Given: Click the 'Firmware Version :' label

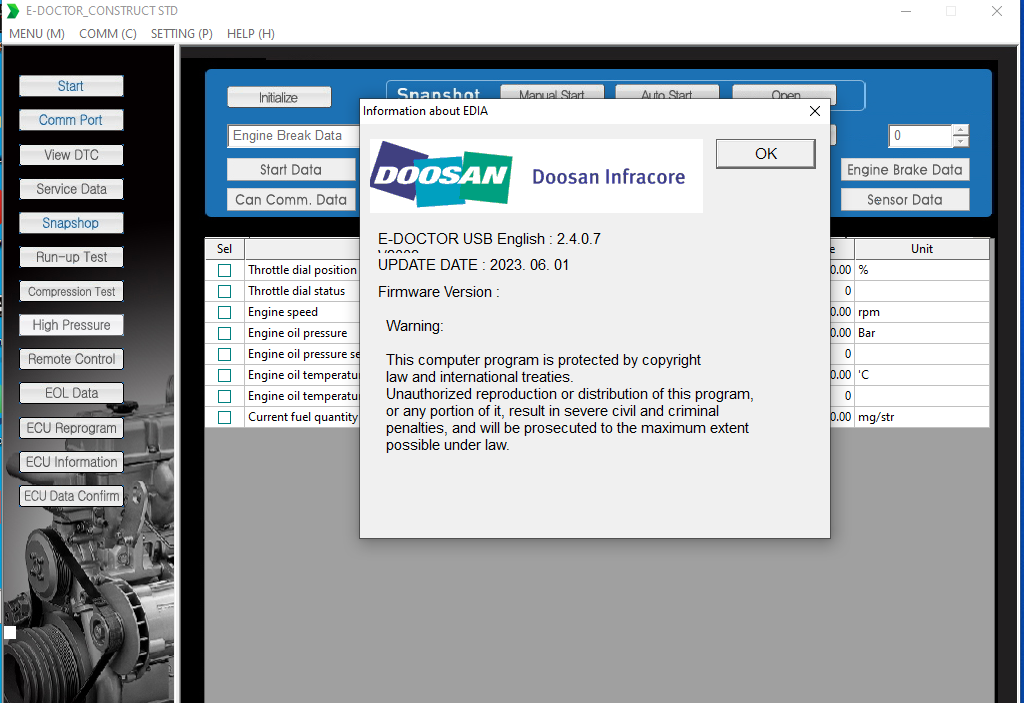Looking at the screenshot, I should pyautogui.click(x=438, y=292).
